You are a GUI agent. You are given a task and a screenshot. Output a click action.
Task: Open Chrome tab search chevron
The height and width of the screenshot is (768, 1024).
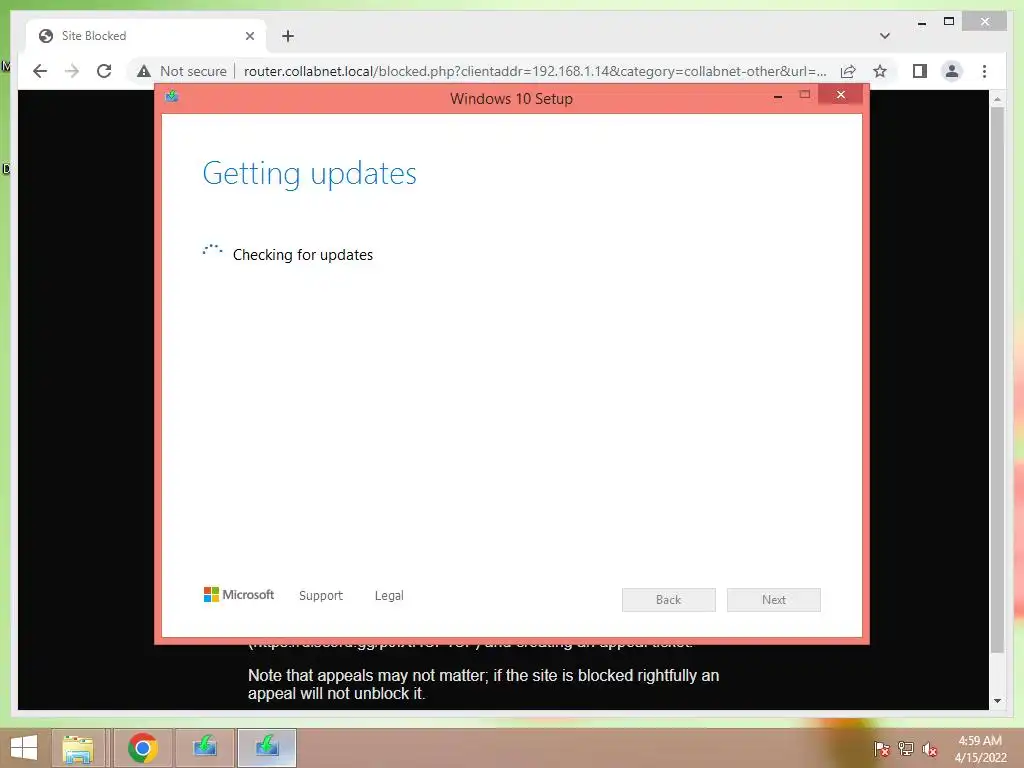884,36
